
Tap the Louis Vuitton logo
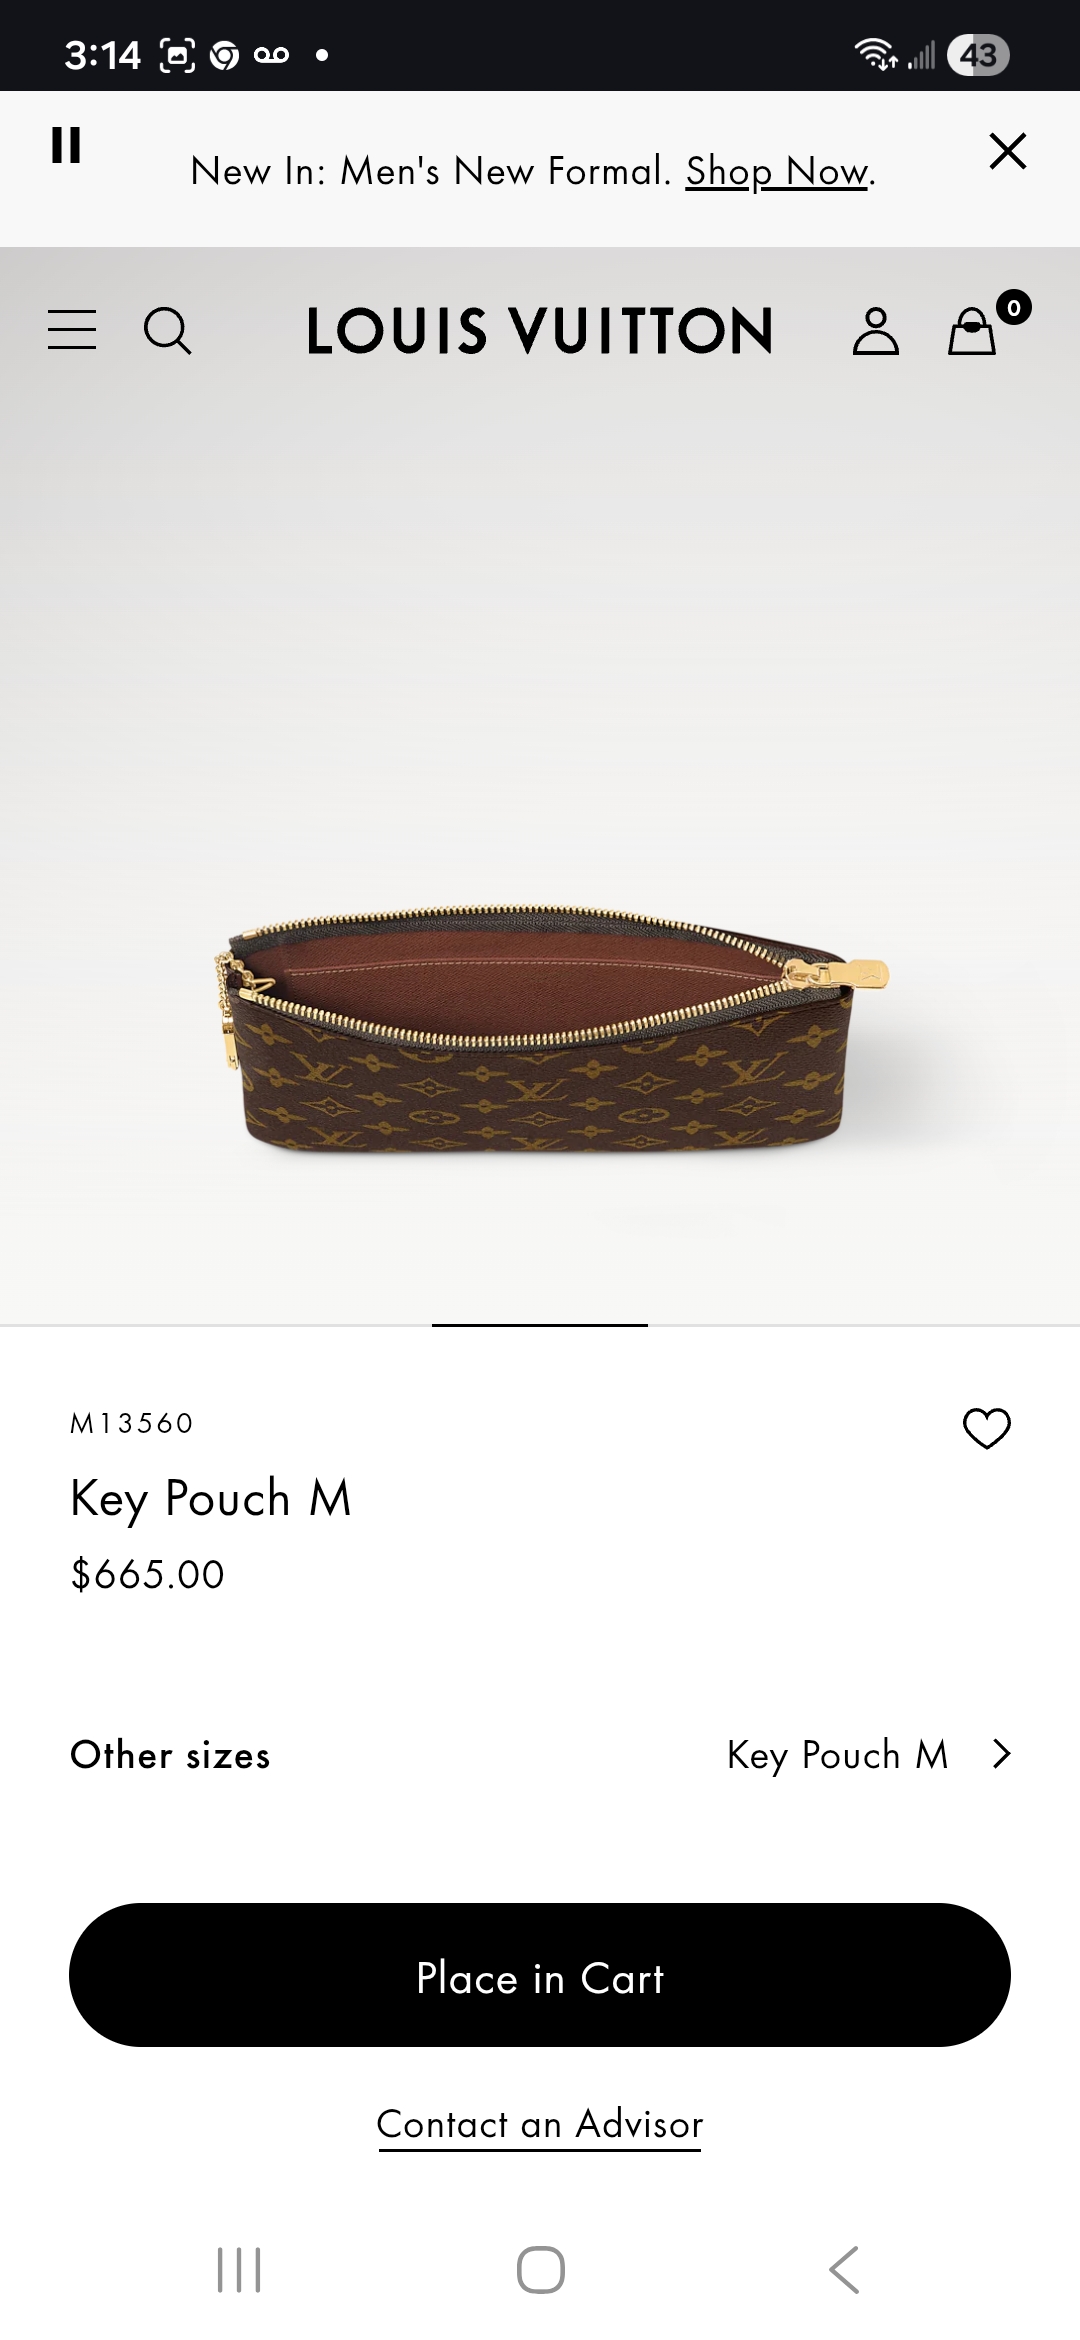(540, 331)
